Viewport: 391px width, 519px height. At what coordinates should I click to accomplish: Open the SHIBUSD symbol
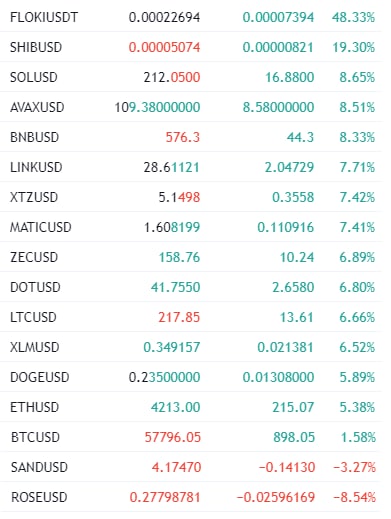(x=36, y=47)
